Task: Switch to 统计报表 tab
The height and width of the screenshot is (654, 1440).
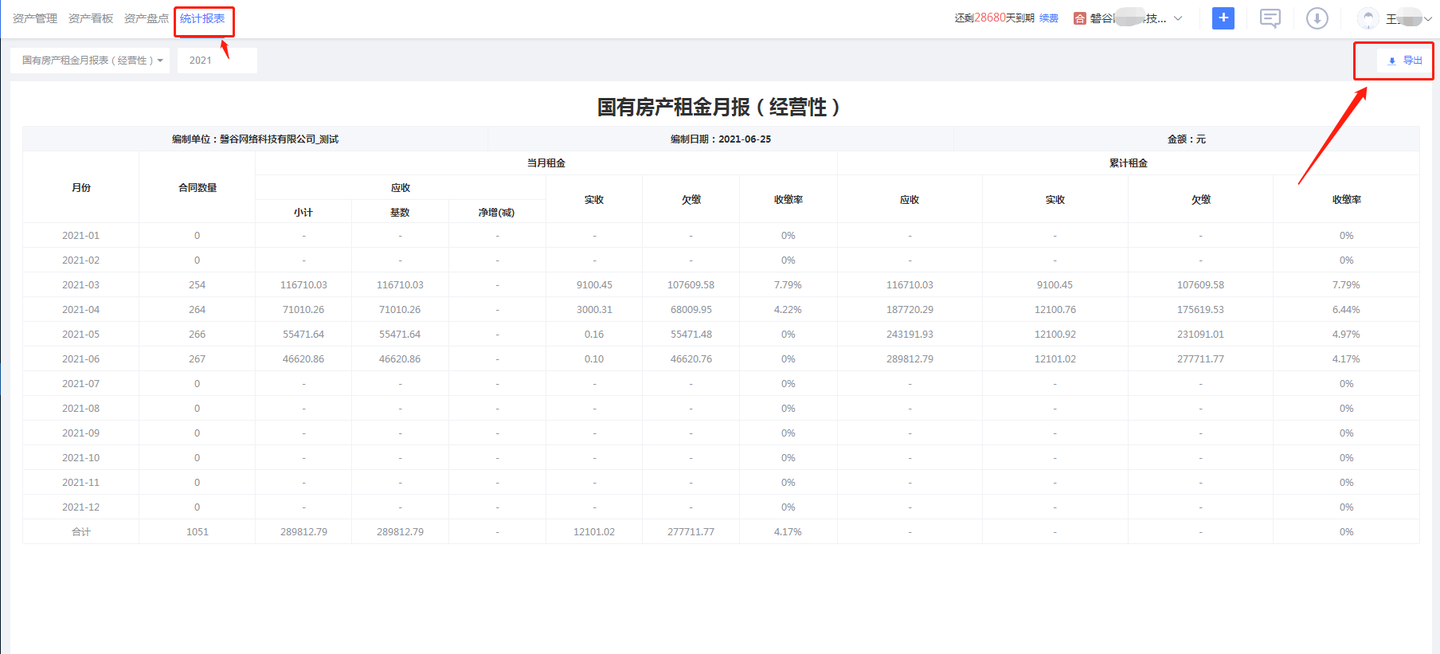Action: (x=203, y=18)
